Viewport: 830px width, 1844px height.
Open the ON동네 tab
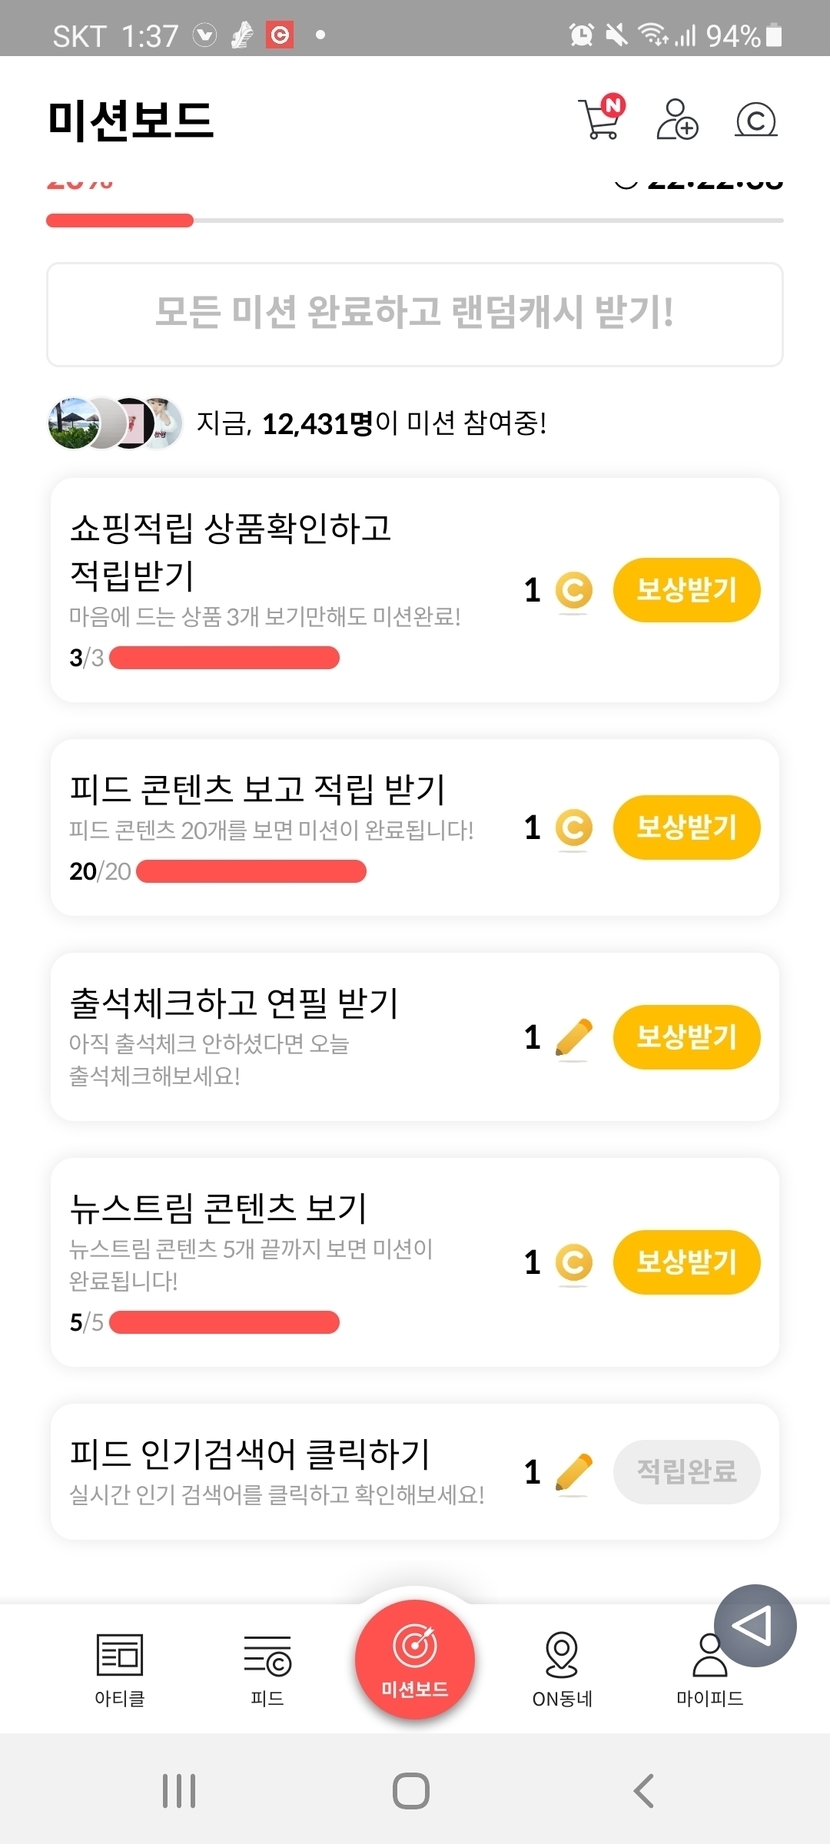562,1669
